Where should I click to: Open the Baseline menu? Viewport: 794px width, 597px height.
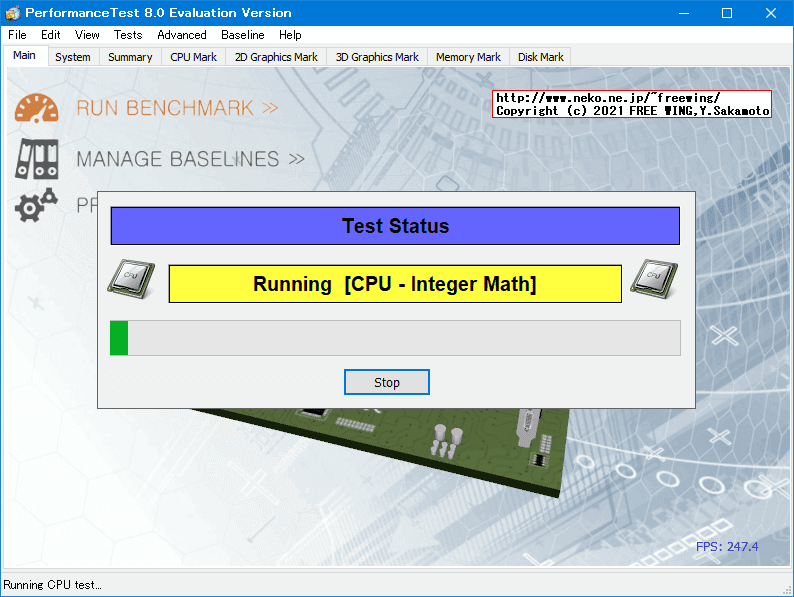[243, 35]
